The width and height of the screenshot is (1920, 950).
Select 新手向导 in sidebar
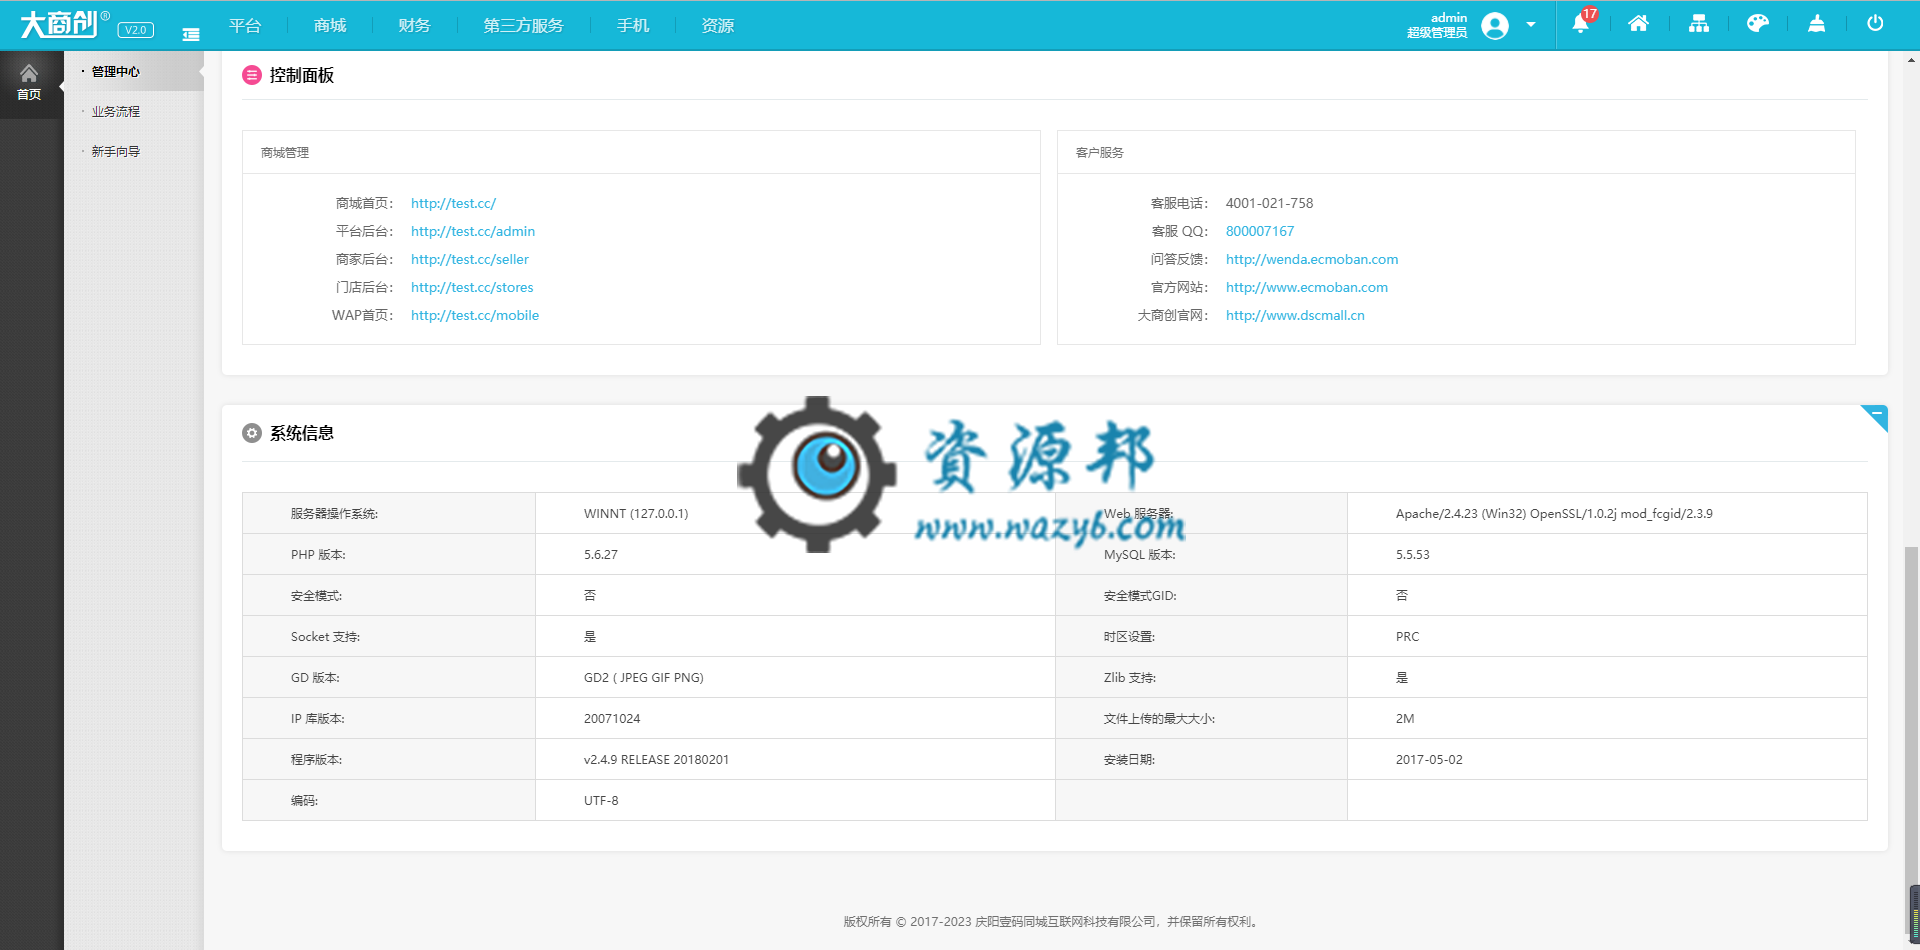point(116,152)
